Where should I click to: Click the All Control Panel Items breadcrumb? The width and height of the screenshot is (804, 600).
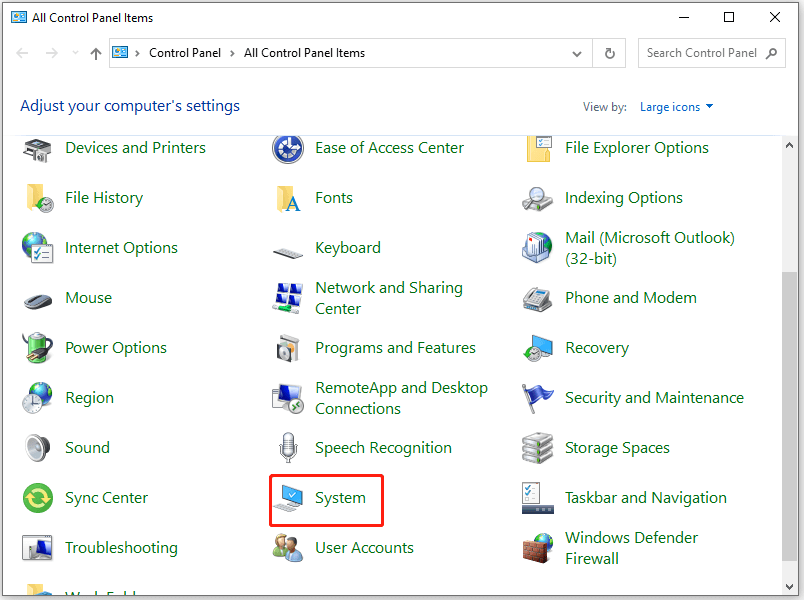click(x=305, y=53)
